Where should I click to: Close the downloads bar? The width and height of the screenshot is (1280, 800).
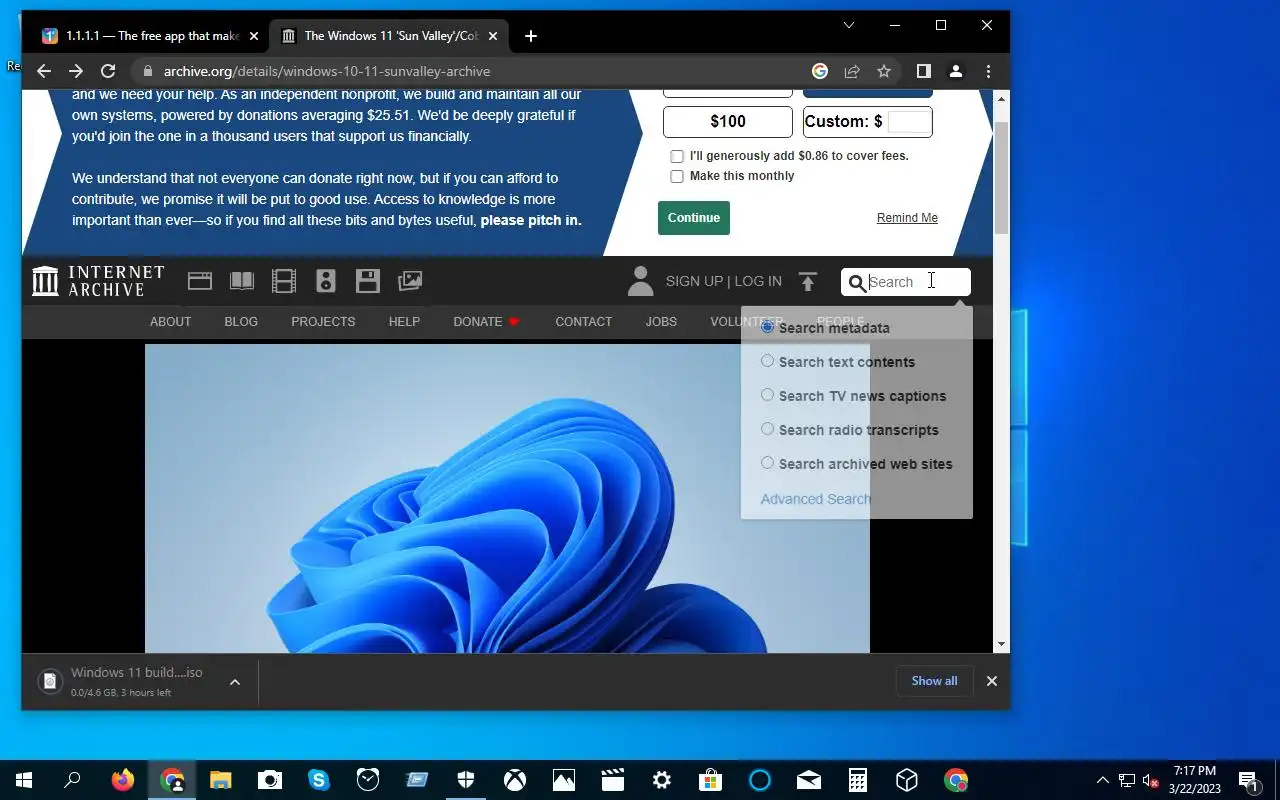[x=992, y=681]
